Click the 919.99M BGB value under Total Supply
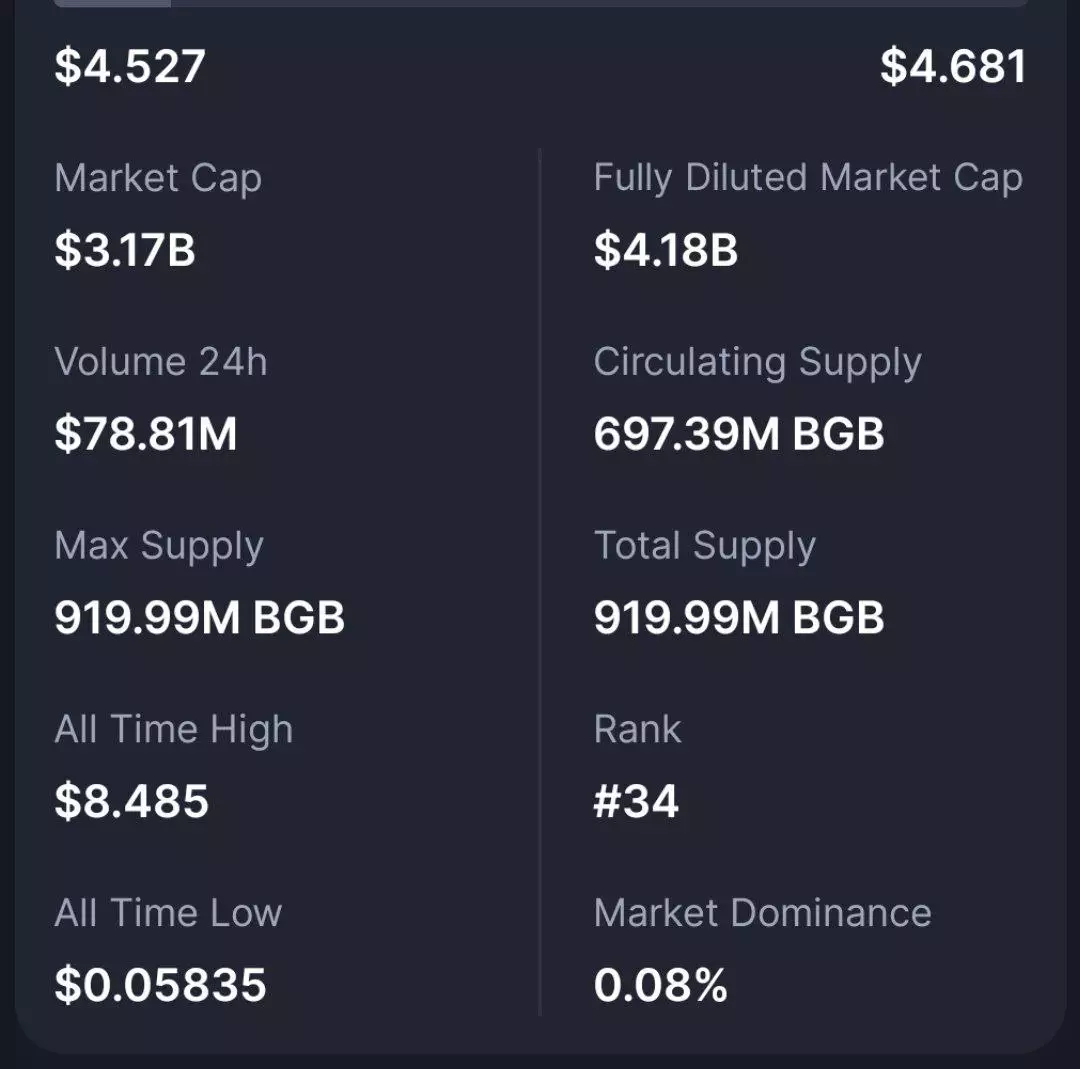1080x1069 pixels. [x=739, y=618]
